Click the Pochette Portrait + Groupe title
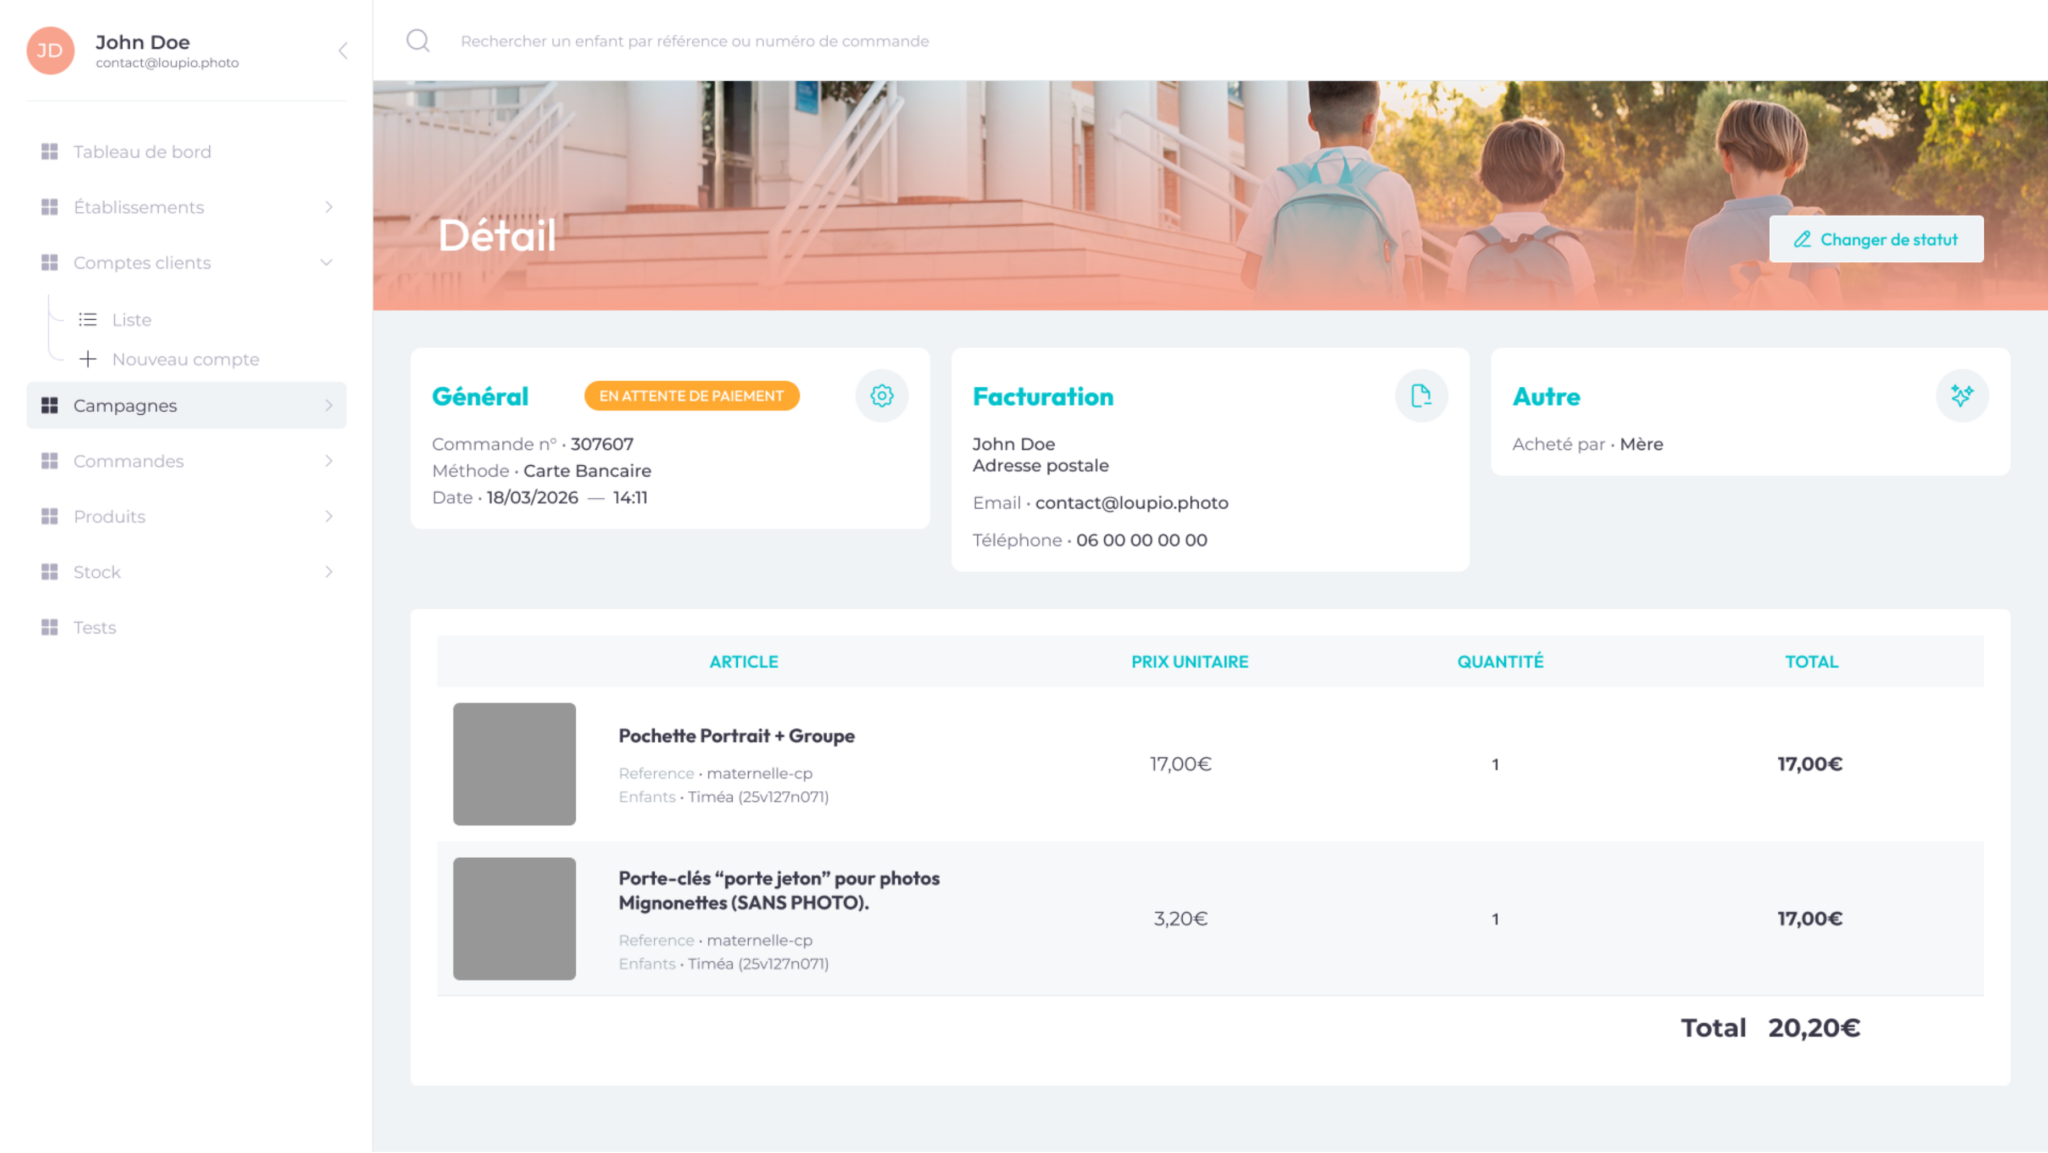The width and height of the screenshot is (2048, 1153). [736, 736]
